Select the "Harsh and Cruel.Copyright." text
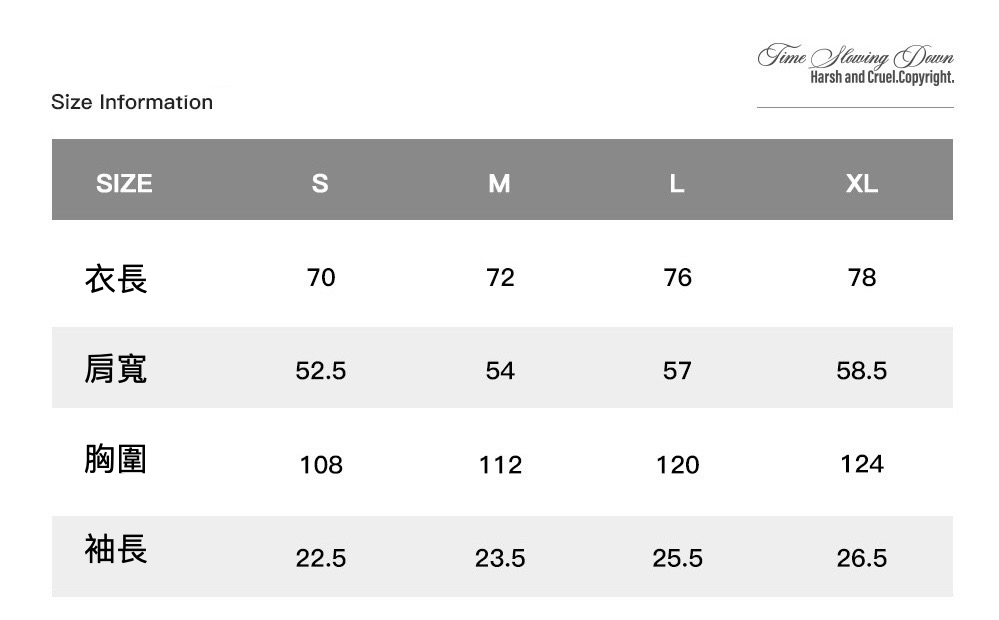Image resolution: width=999 pixels, height=620 pixels. pyautogui.click(x=881, y=78)
